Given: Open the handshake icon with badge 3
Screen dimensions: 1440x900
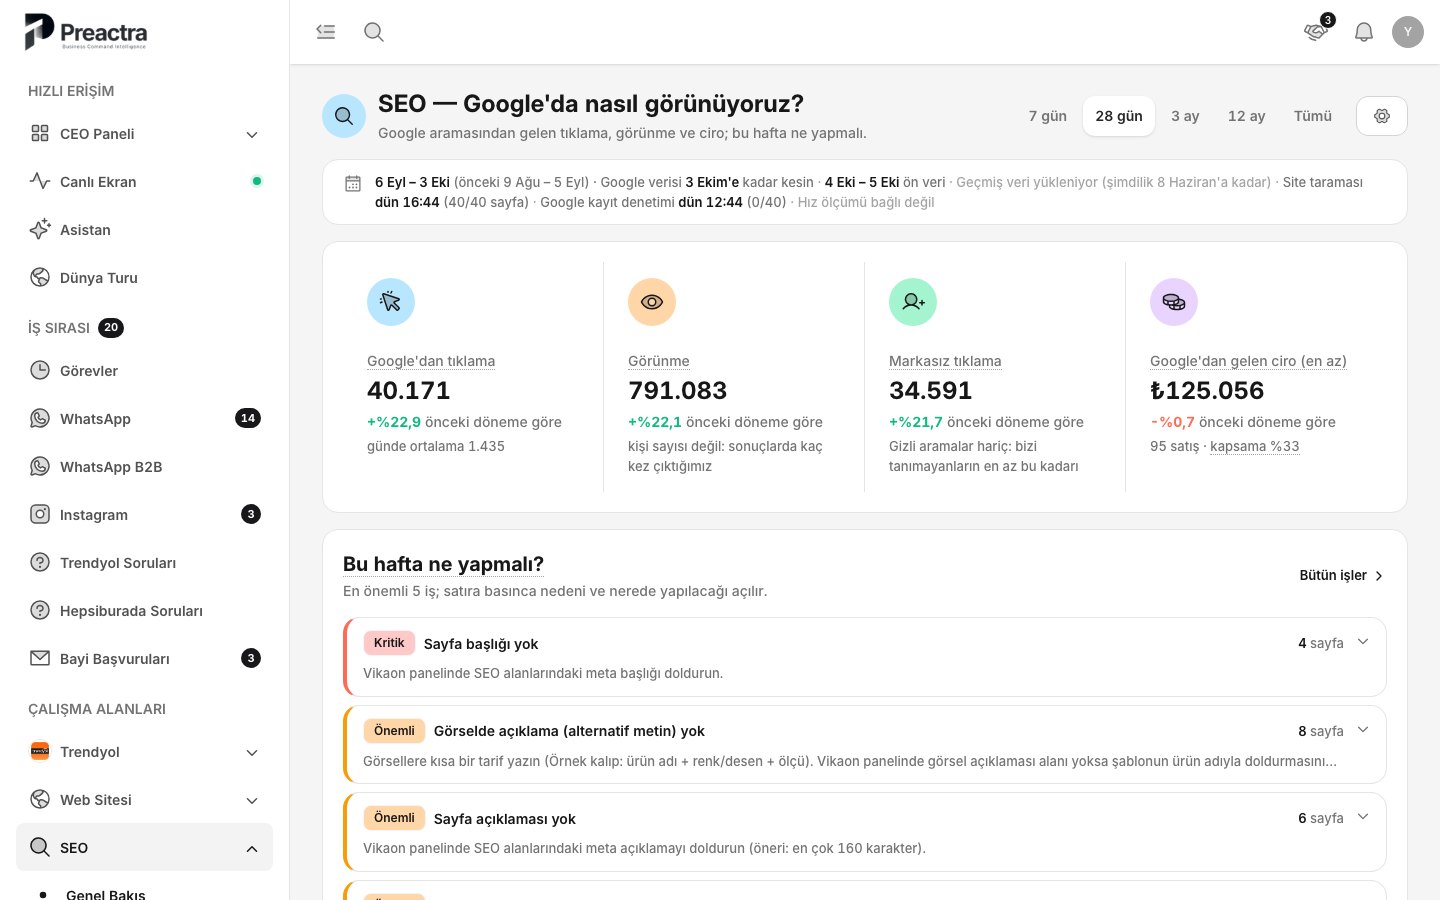Looking at the screenshot, I should 1316,32.
